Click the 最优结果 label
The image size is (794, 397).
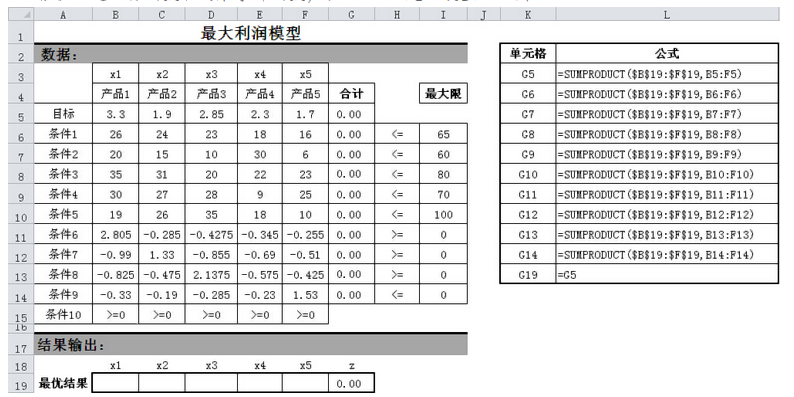tap(63, 384)
